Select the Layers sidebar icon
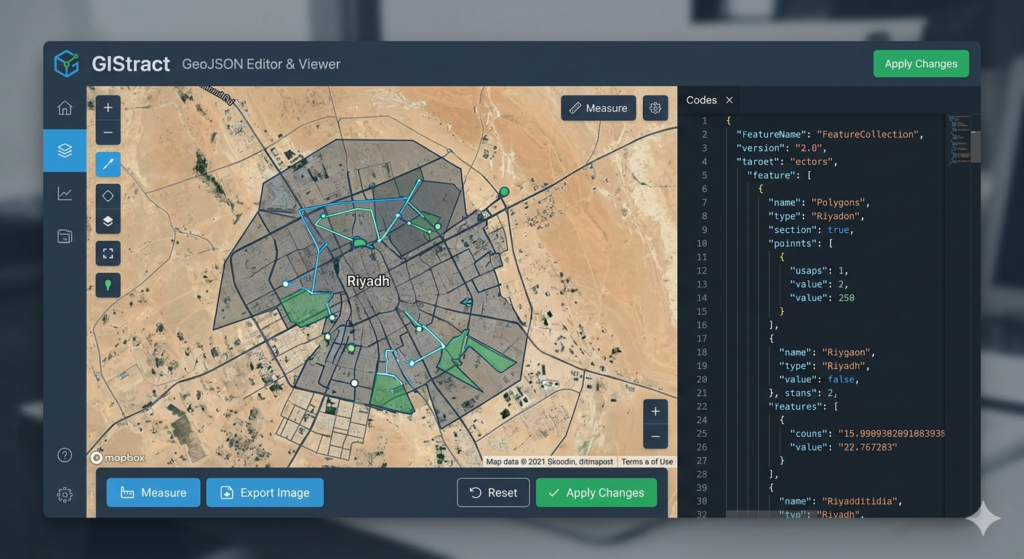 tap(65, 150)
